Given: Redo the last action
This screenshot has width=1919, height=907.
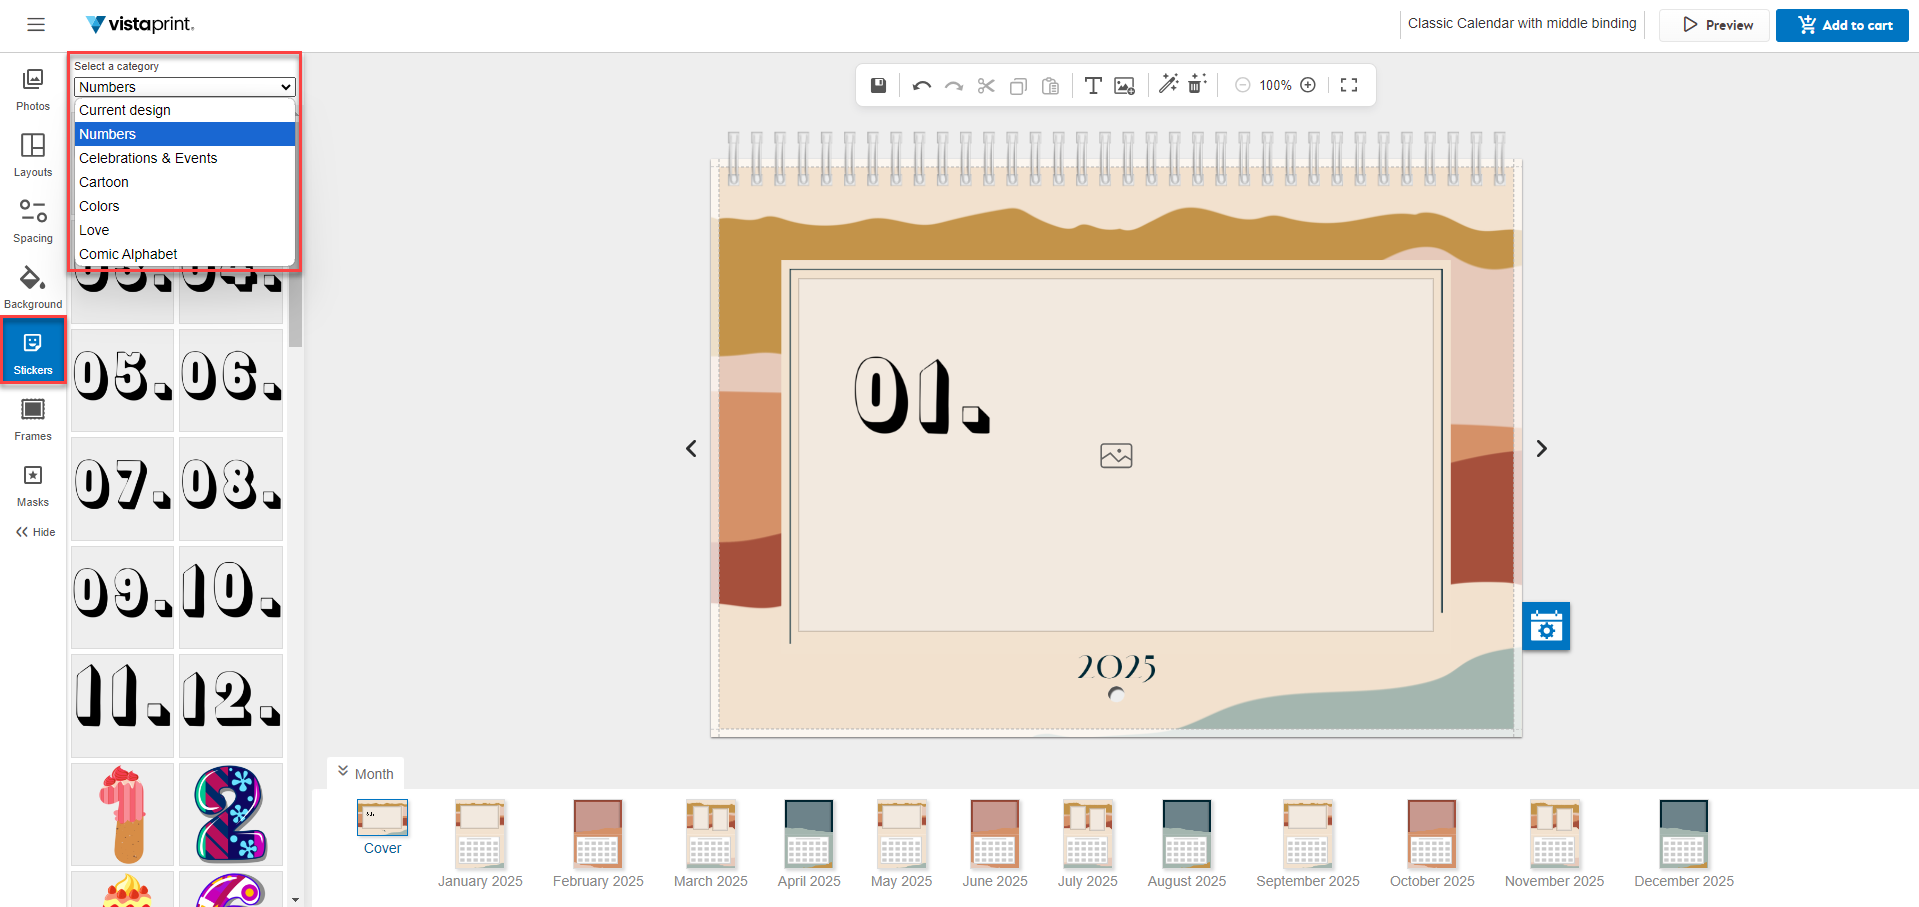Looking at the screenshot, I should coord(954,86).
